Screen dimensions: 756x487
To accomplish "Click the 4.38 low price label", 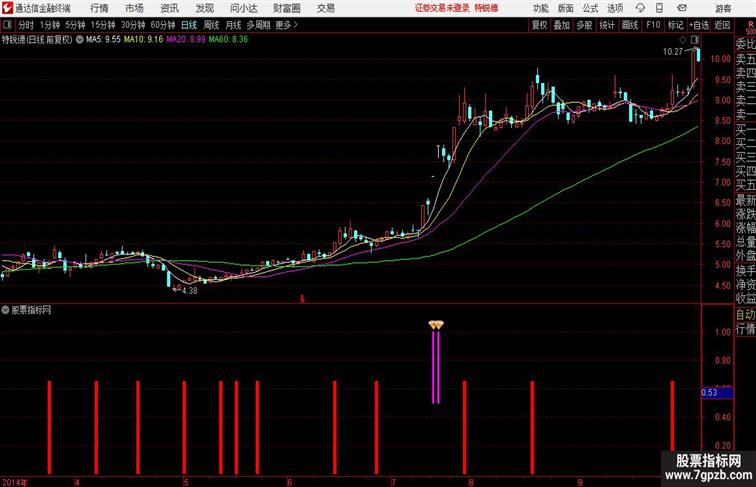I will point(190,291).
